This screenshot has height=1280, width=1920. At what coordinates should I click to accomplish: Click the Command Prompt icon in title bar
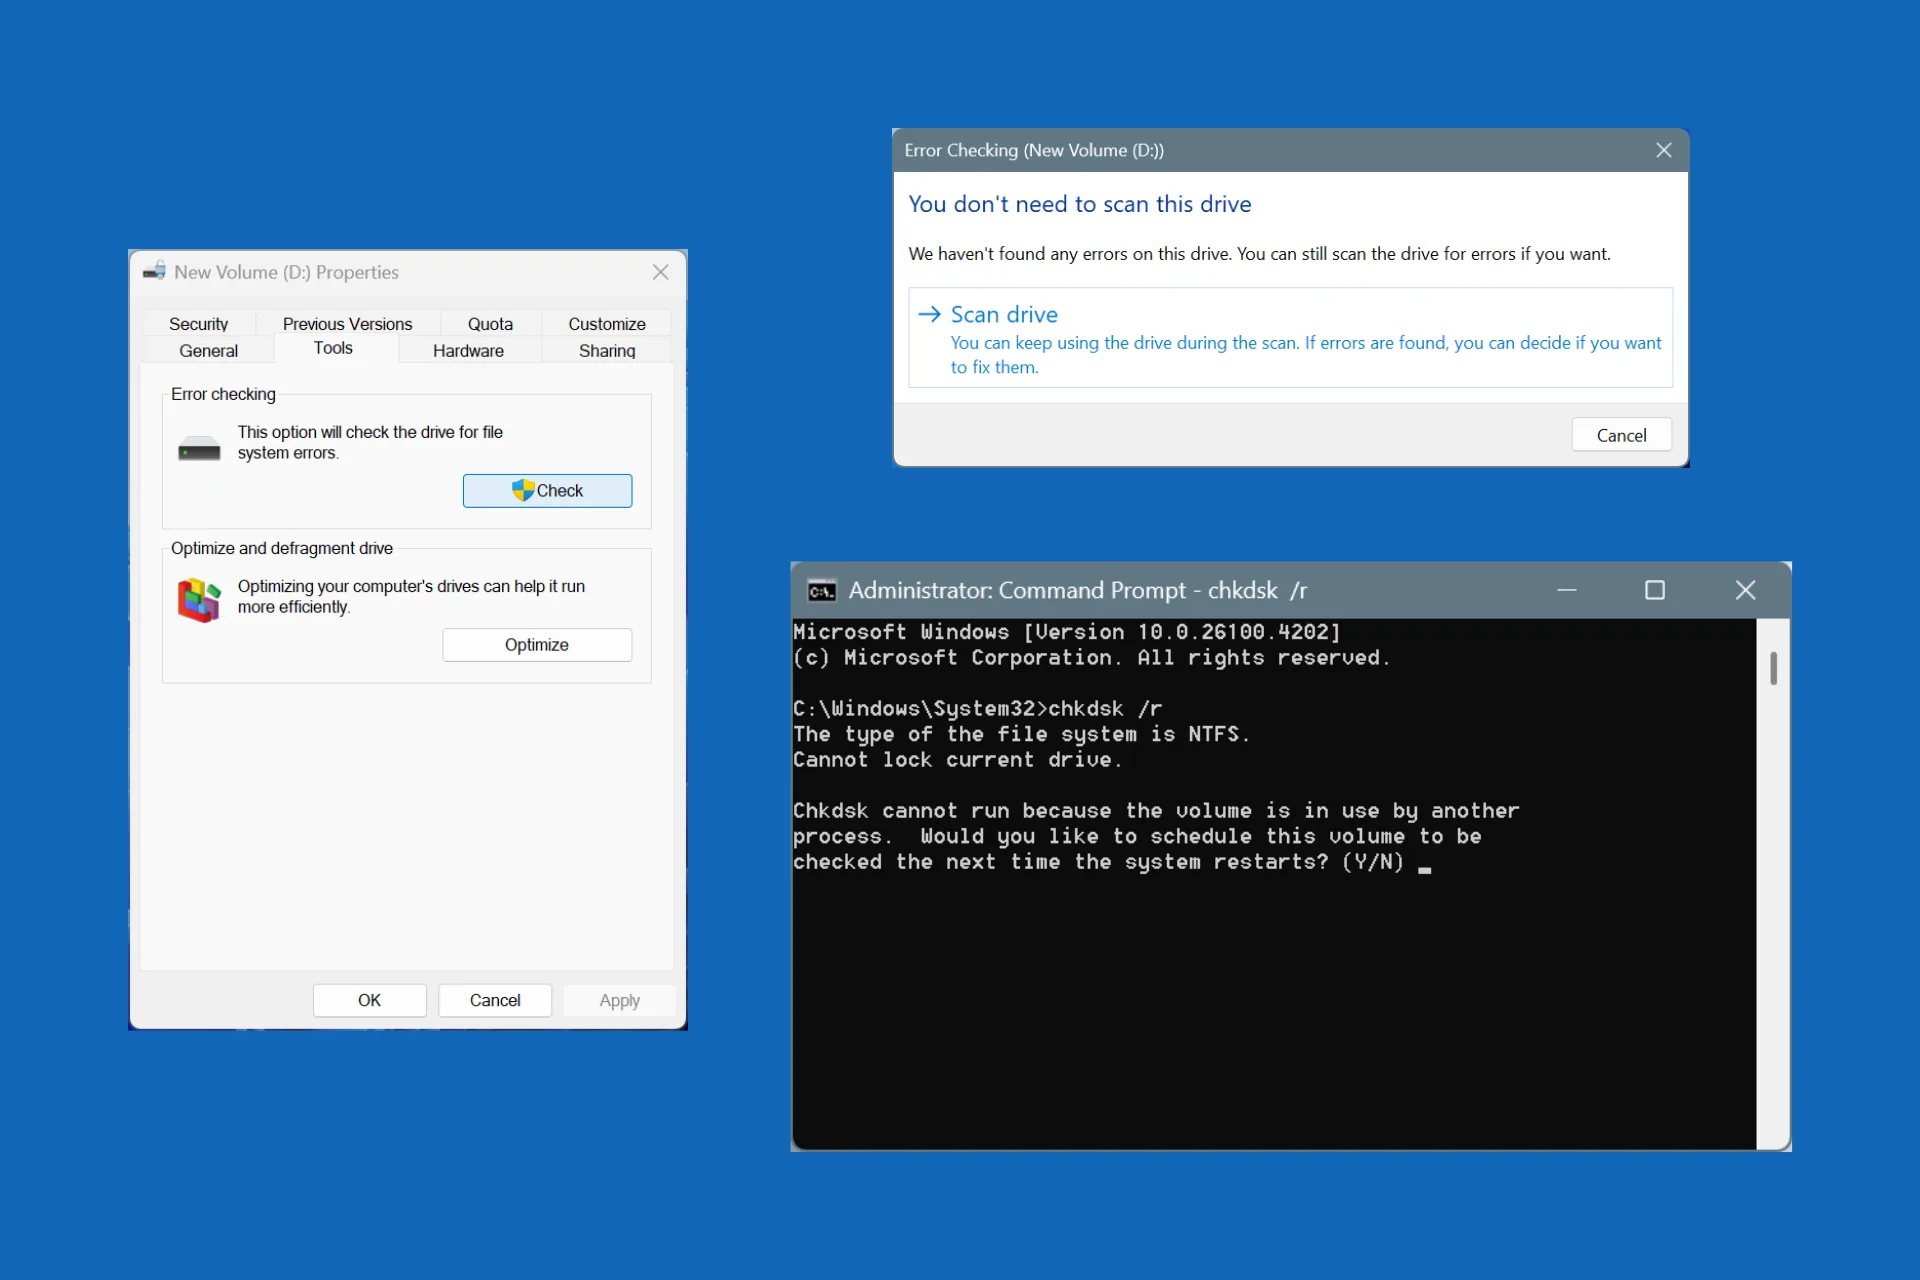tap(821, 590)
